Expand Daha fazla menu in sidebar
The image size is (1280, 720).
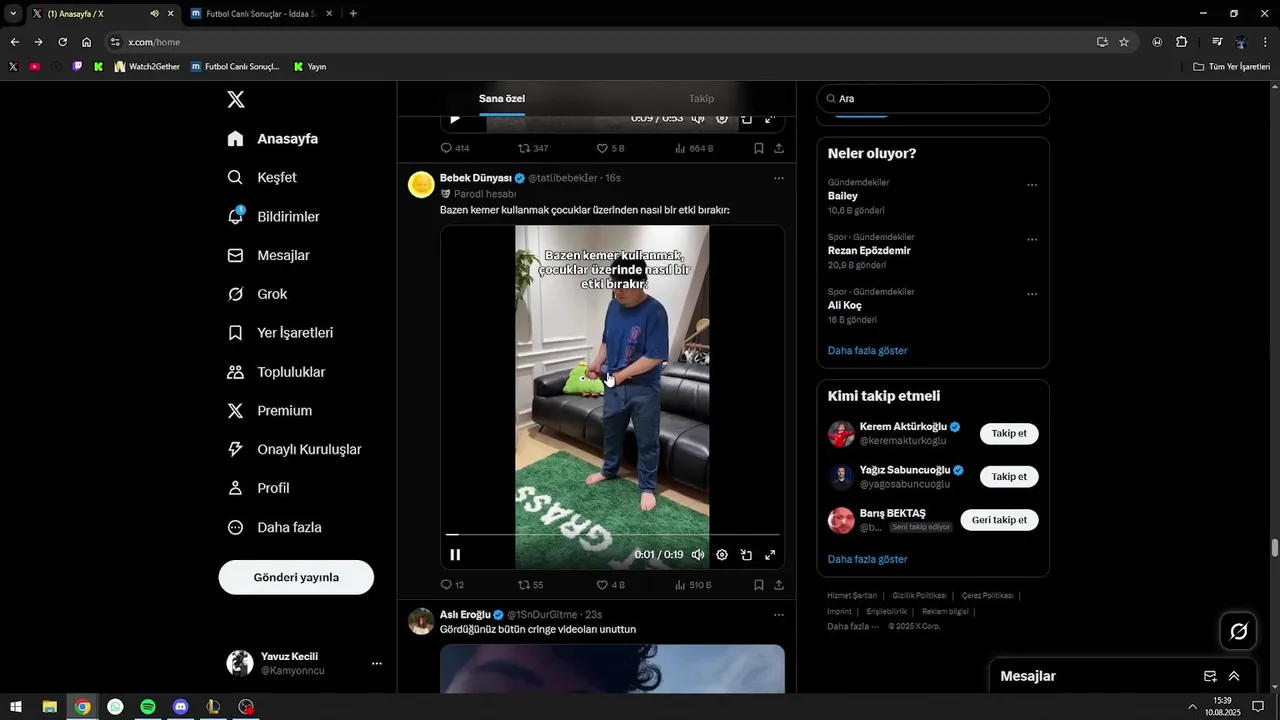[x=274, y=527]
